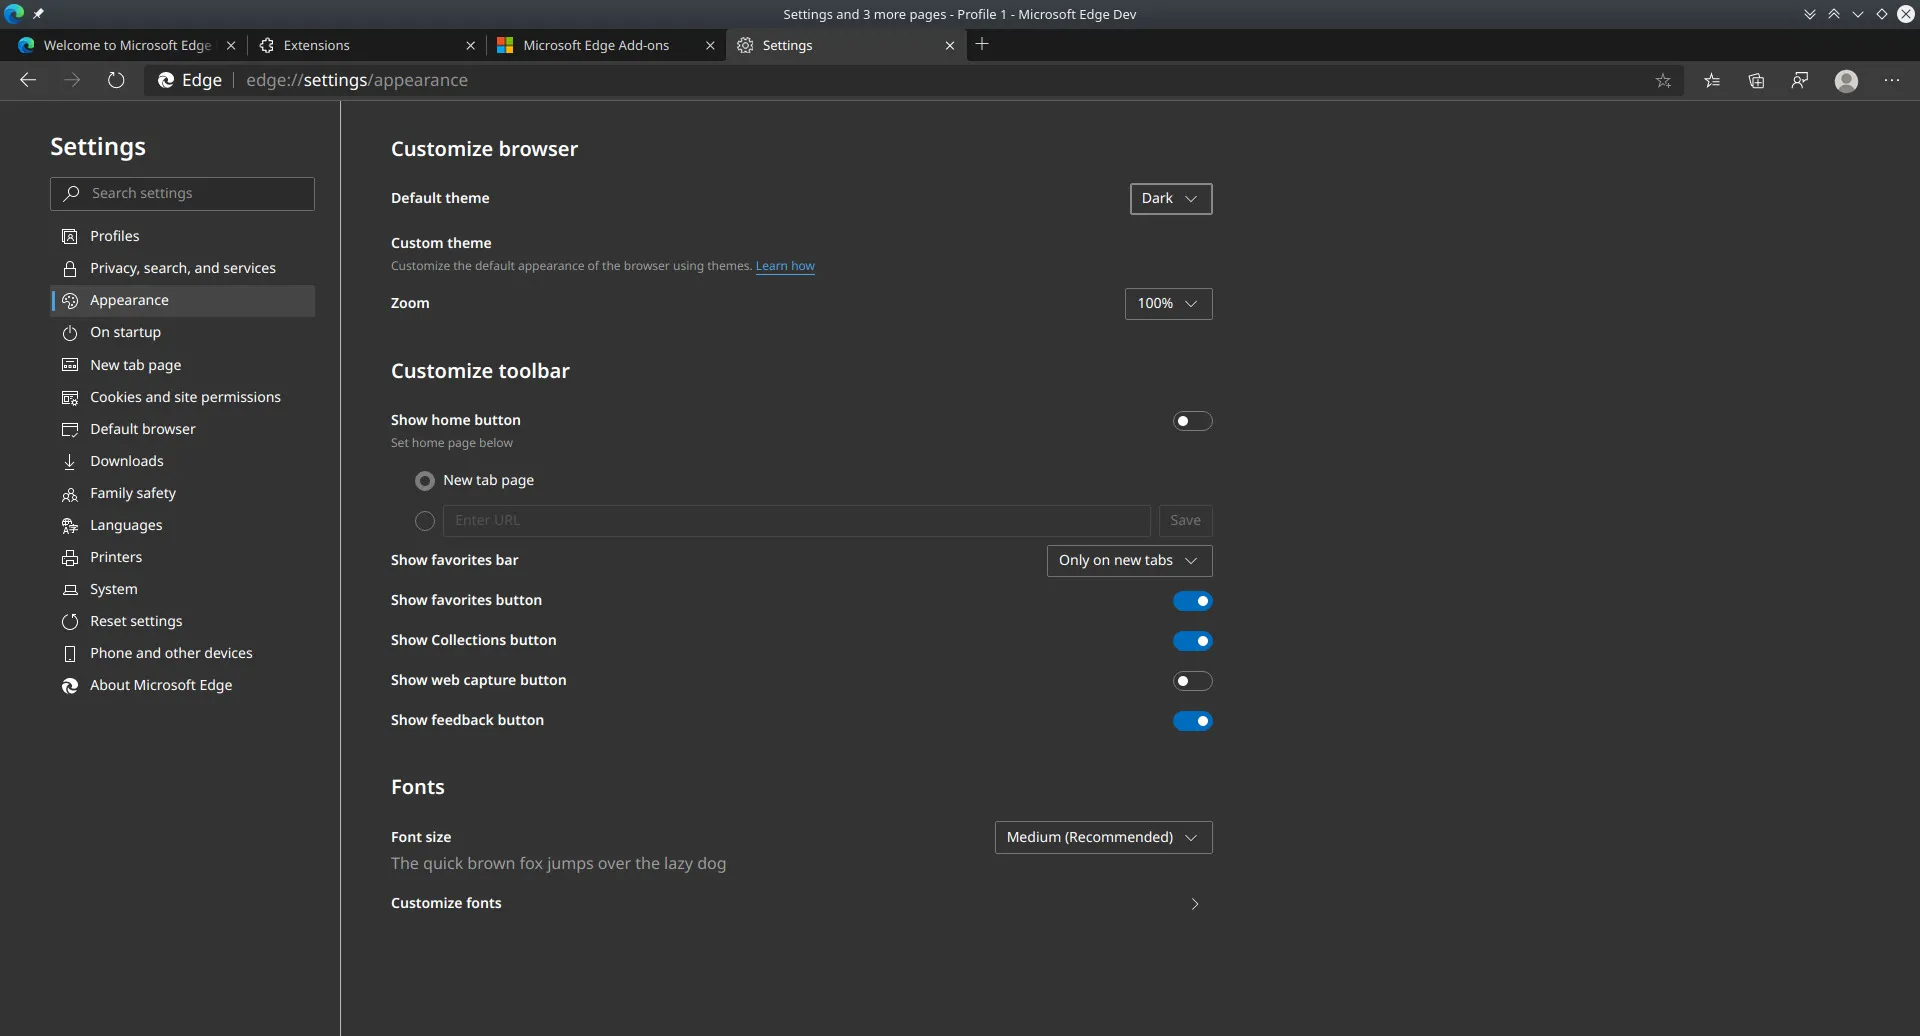This screenshot has height=1036, width=1920.
Task: Open Privacy, search, and services settings
Action: [x=183, y=268]
